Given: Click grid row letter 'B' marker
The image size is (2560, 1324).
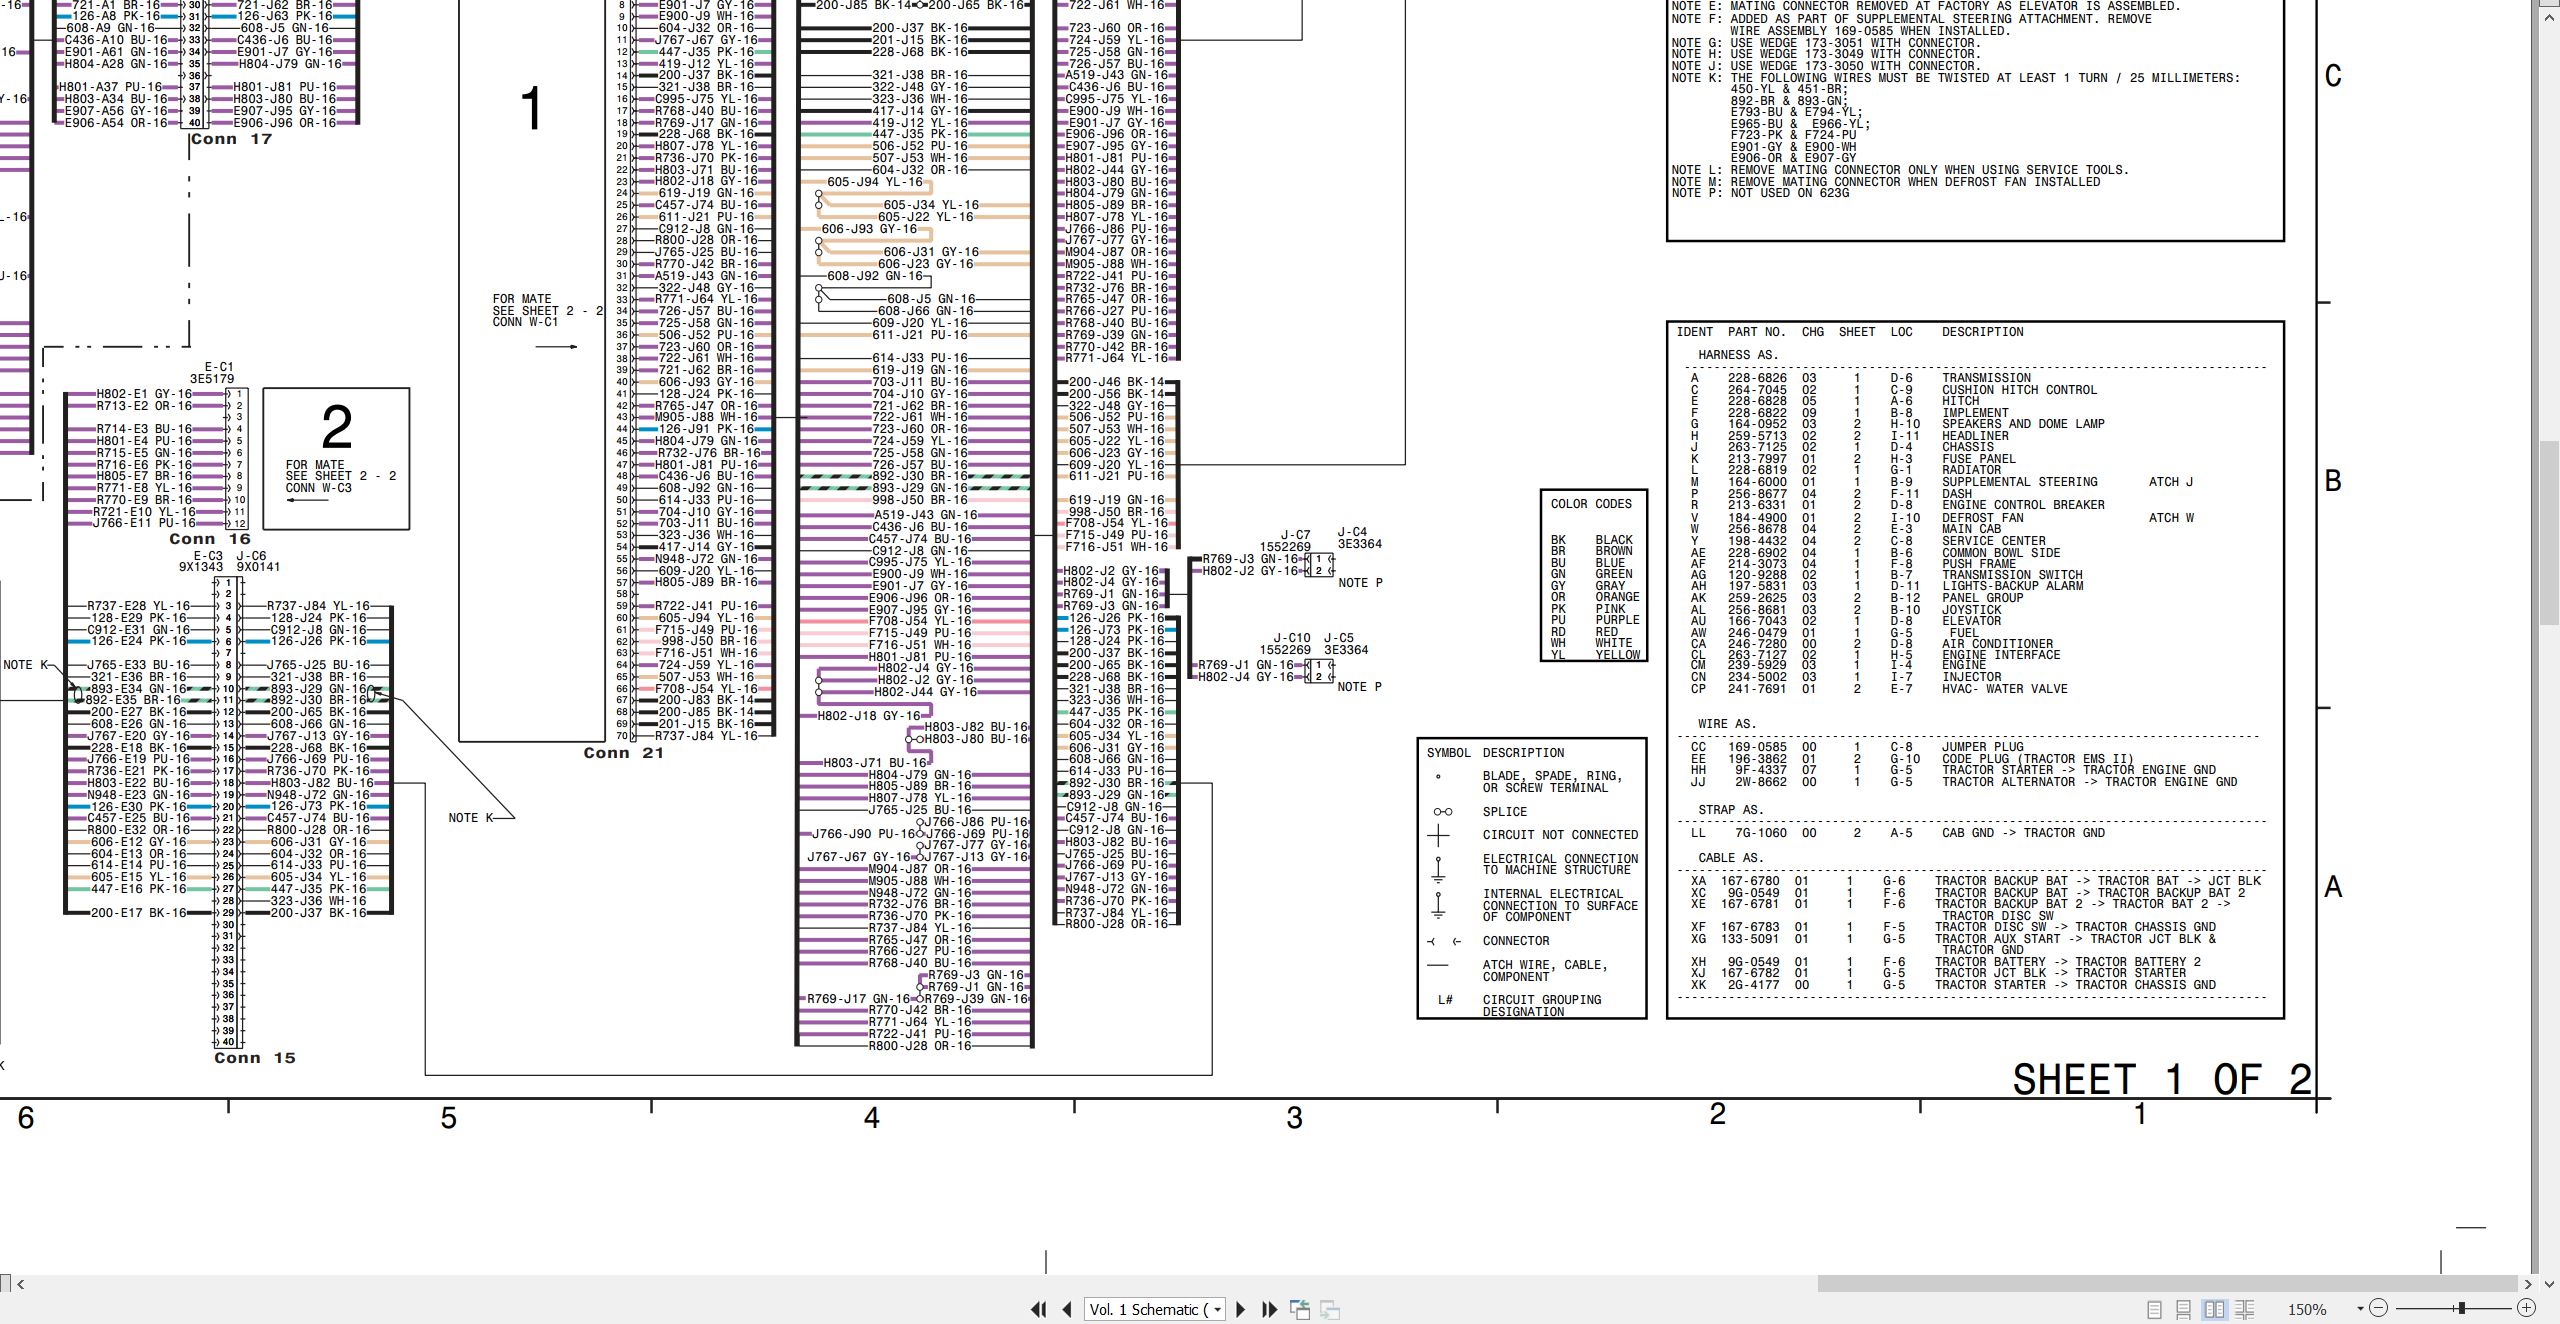Looking at the screenshot, I should 2333,481.
